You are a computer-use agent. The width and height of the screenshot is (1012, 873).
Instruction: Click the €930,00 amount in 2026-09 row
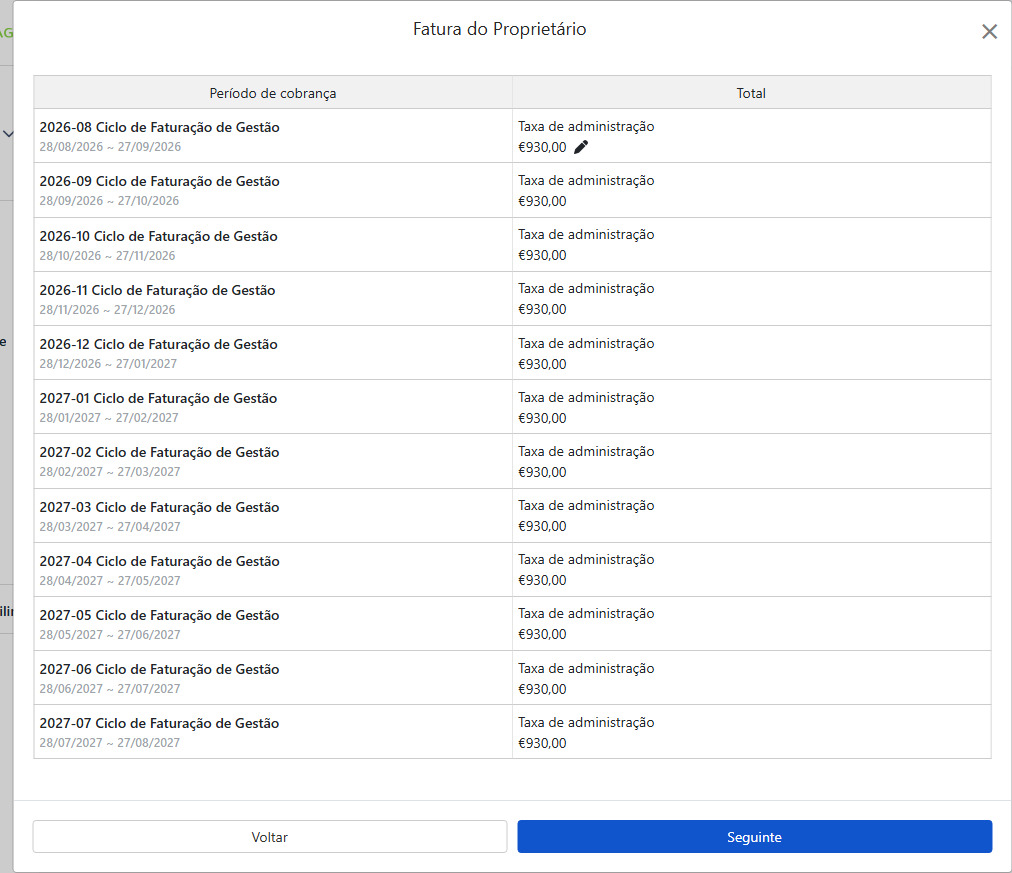click(542, 201)
